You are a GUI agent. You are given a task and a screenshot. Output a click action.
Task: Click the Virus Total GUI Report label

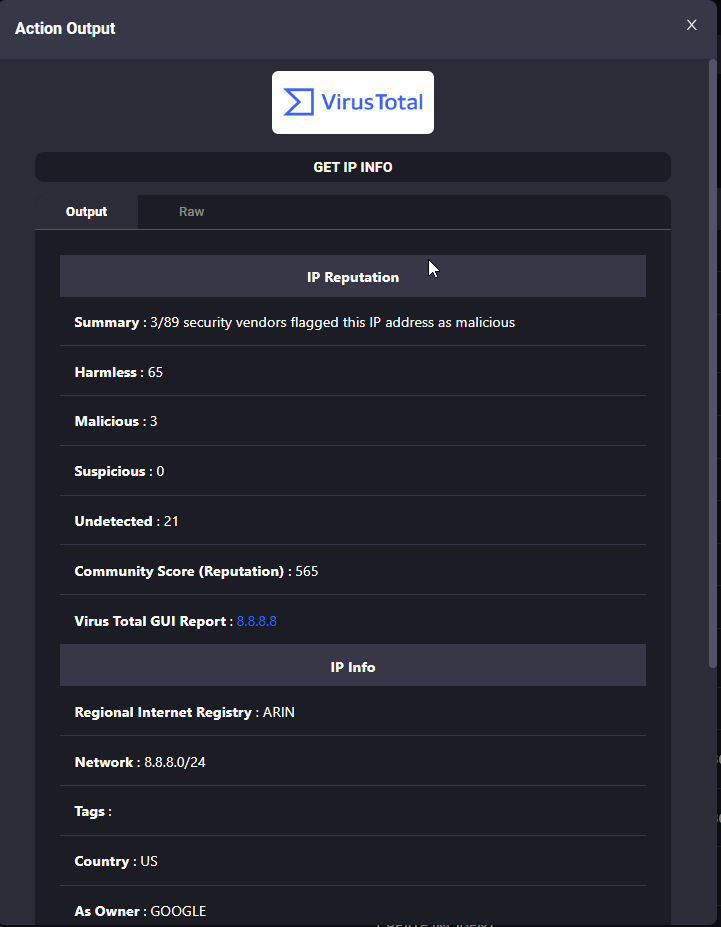(153, 621)
